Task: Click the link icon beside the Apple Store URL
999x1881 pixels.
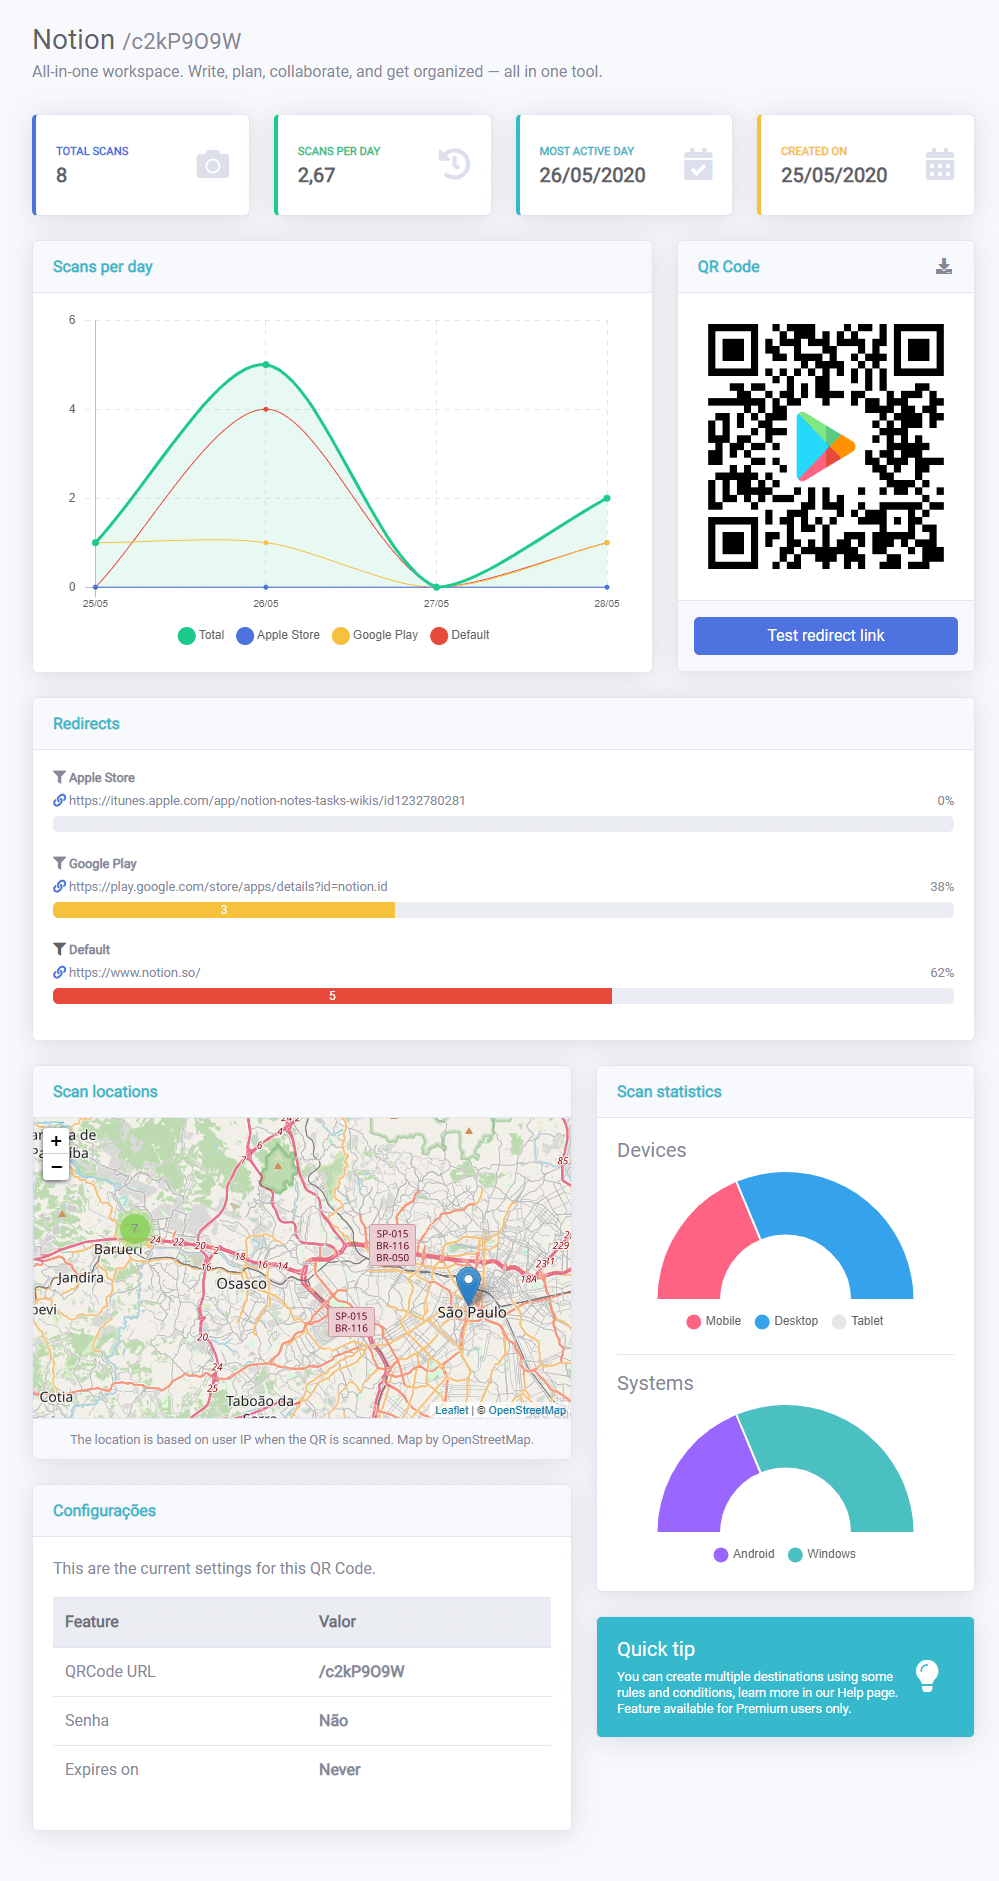Action: [60, 801]
